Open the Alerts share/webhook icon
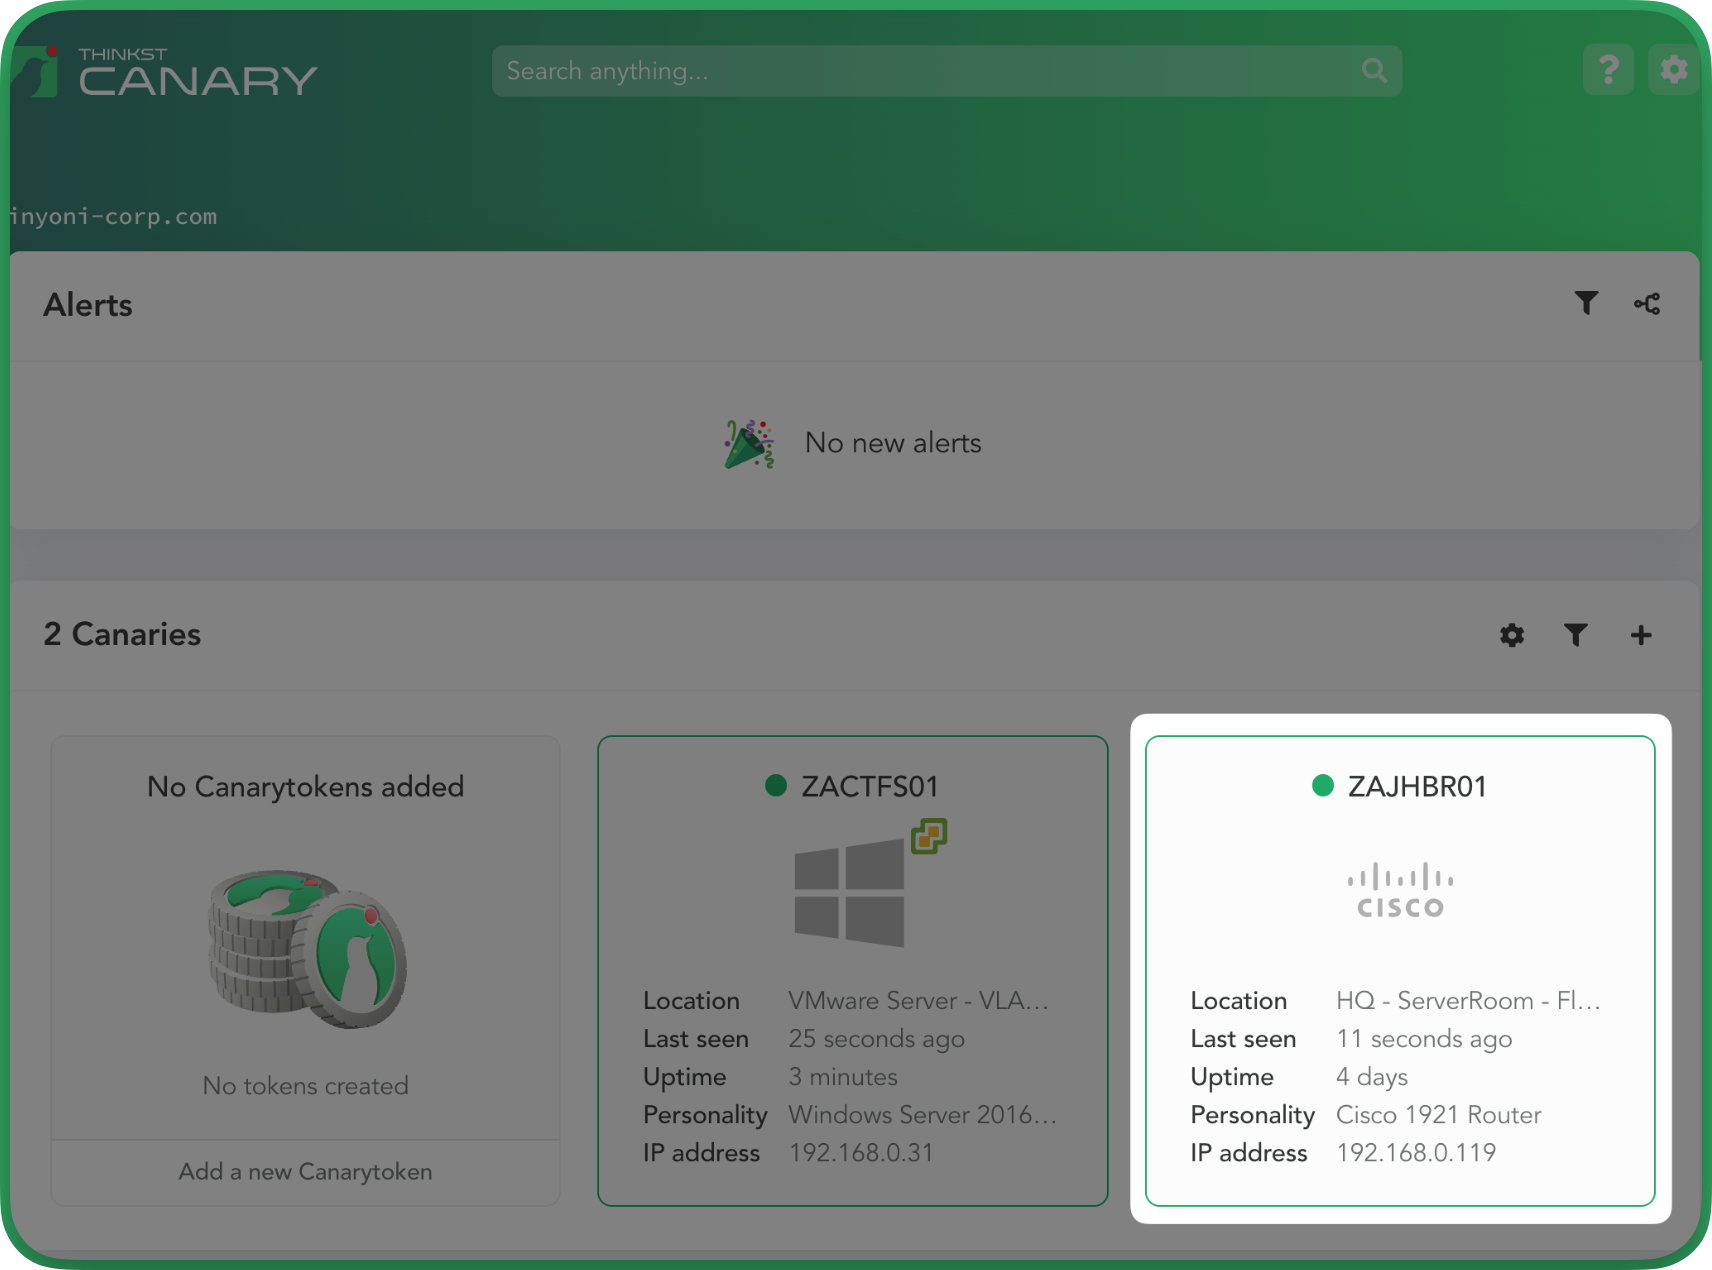The height and width of the screenshot is (1270, 1712). click(x=1647, y=303)
